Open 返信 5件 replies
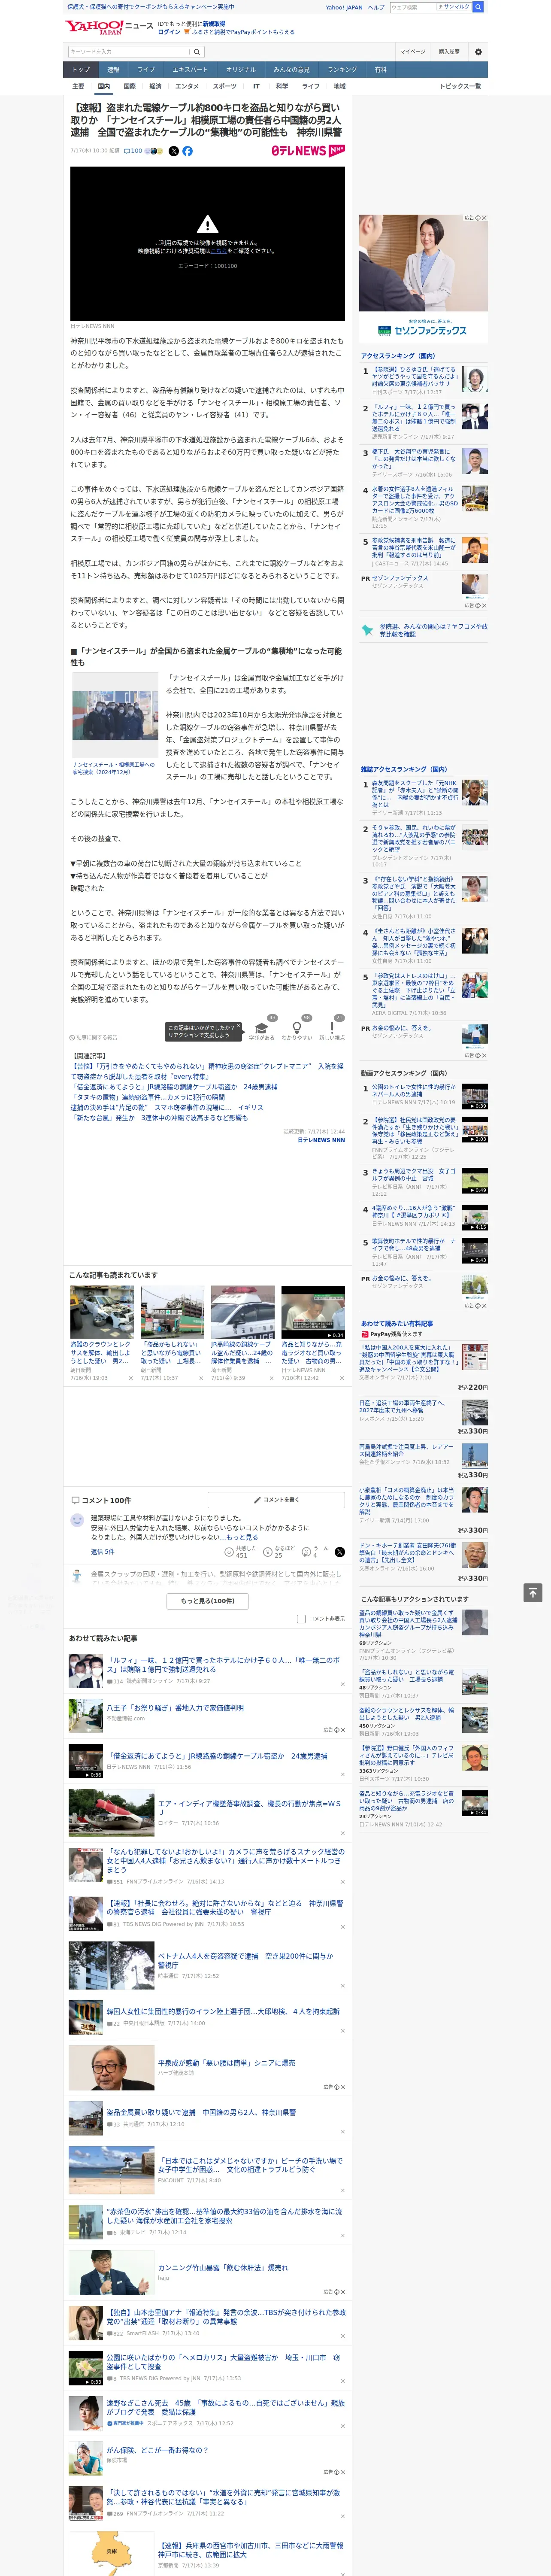Screen dimensions: 551x2576 point(102,1552)
